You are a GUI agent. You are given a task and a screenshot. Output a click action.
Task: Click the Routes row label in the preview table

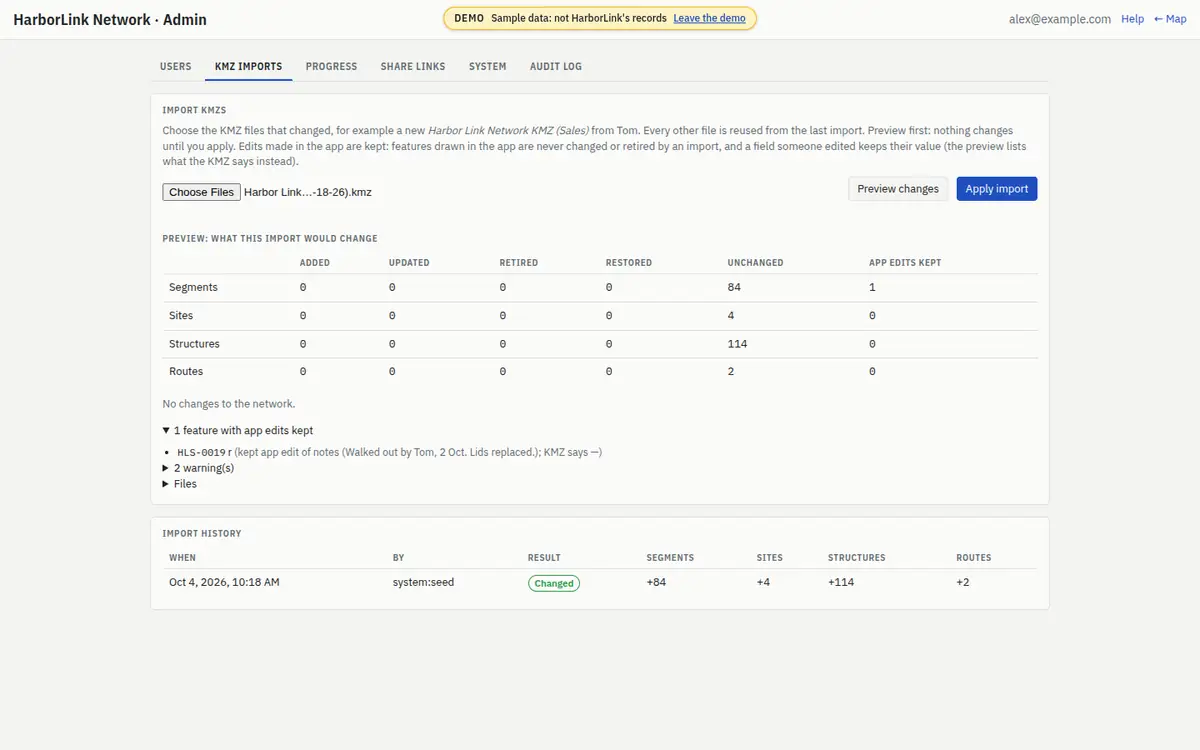pos(186,371)
